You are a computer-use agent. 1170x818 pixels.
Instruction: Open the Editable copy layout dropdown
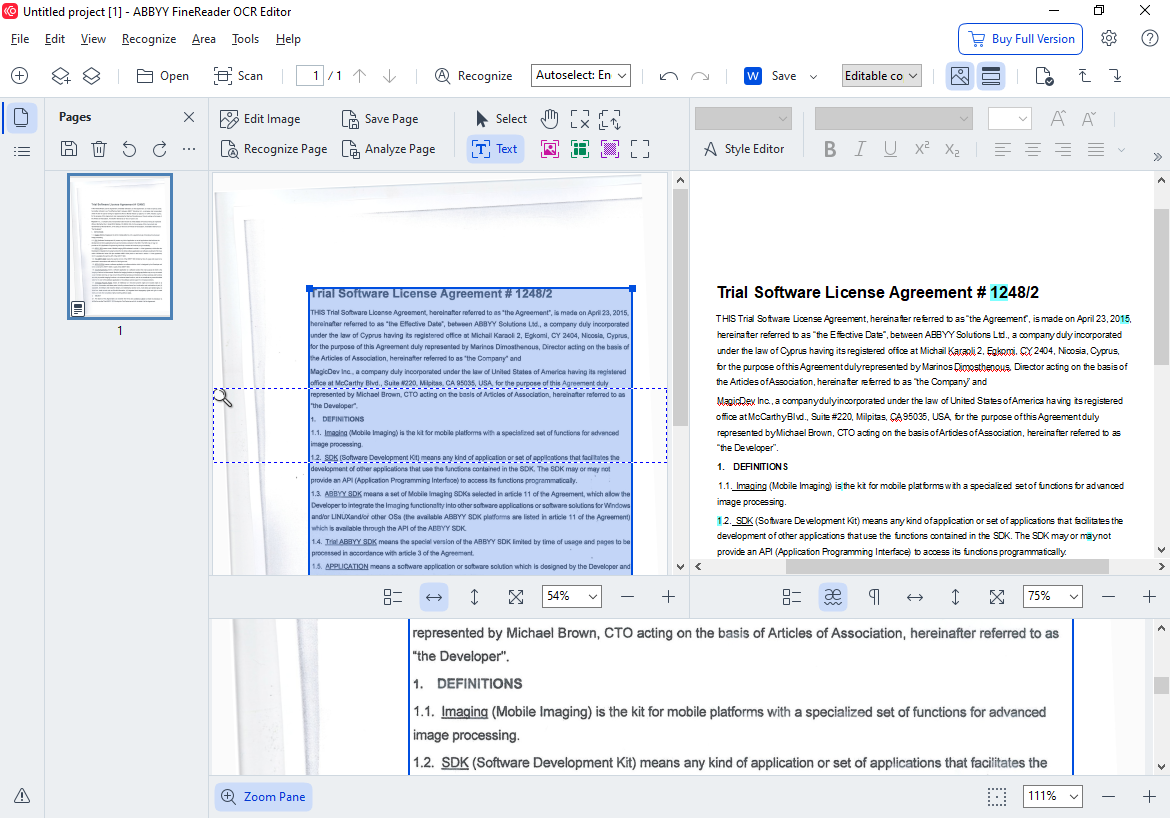pos(880,75)
